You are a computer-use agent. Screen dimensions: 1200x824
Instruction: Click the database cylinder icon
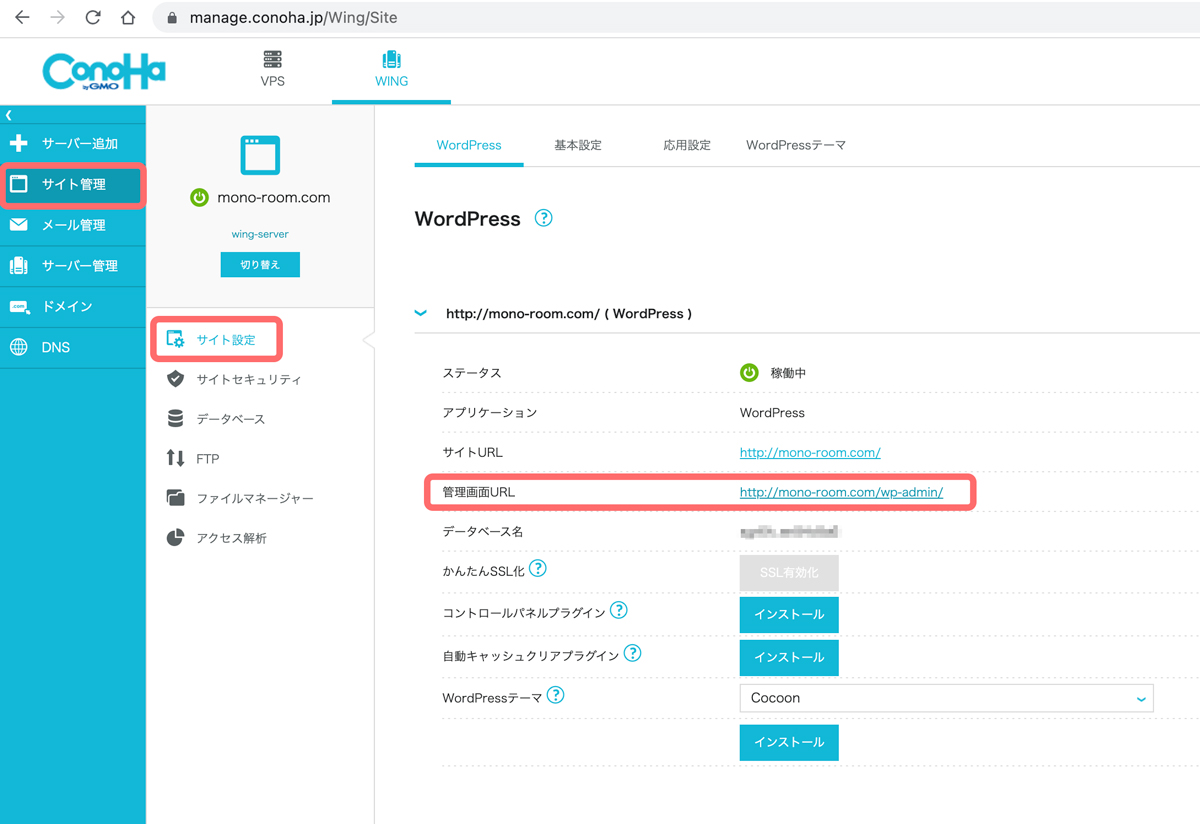[175, 419]
